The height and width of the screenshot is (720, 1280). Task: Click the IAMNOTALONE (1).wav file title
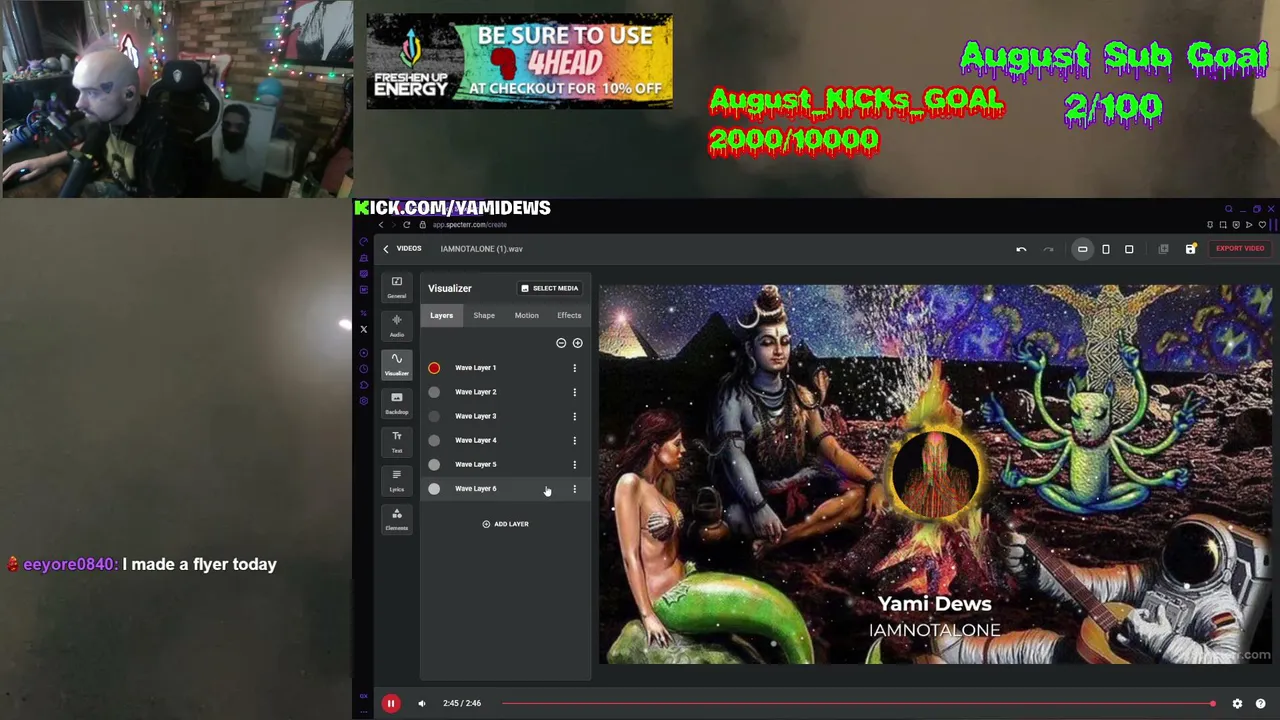(x=481, y=249)
